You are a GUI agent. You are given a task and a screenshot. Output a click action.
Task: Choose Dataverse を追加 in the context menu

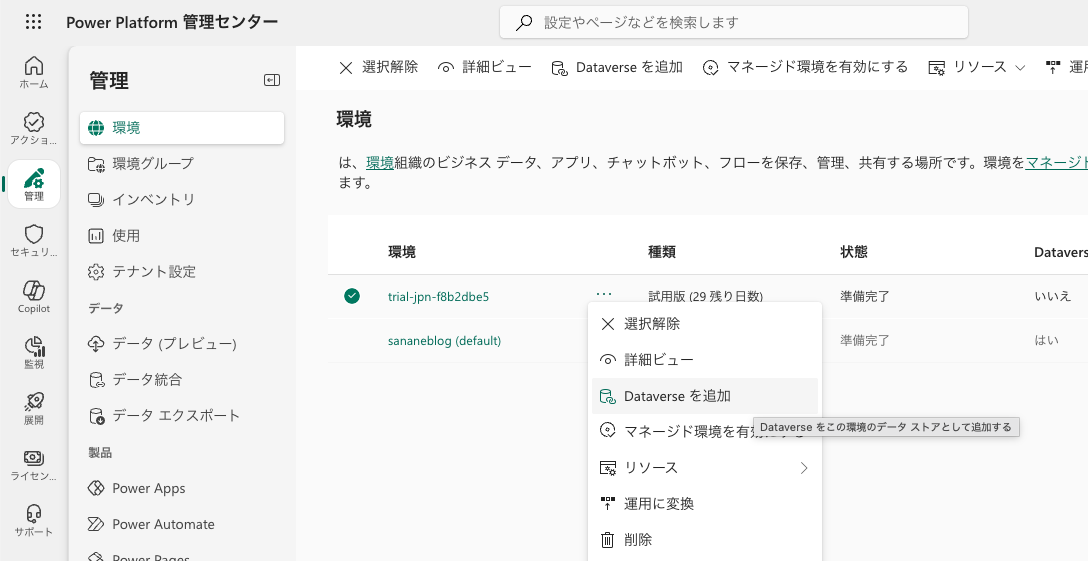705,396
